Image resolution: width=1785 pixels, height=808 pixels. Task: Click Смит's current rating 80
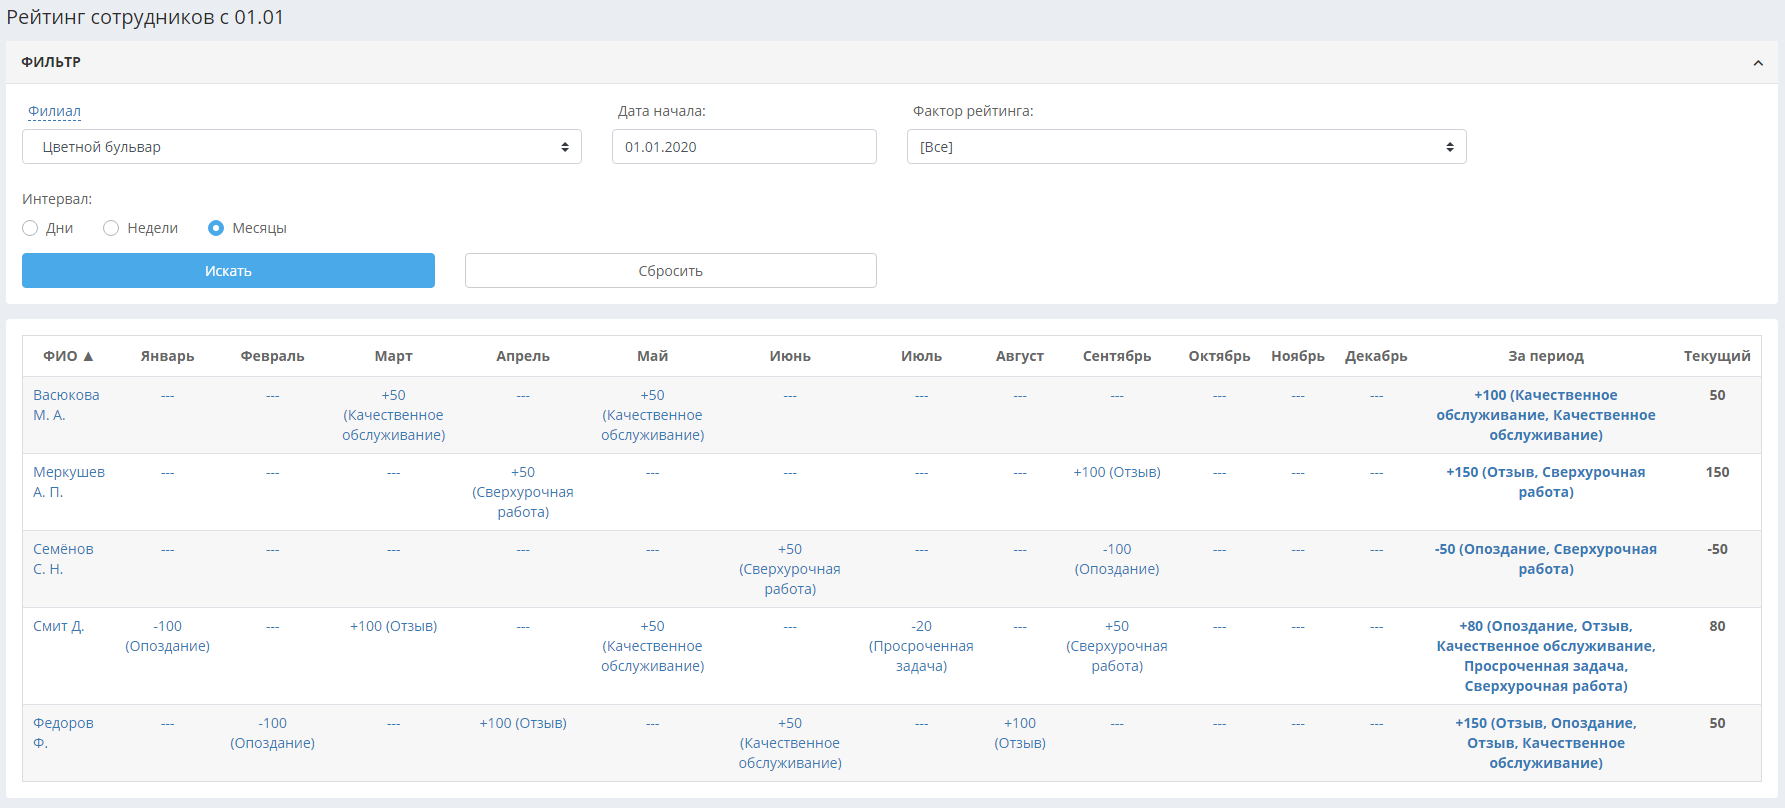(x=1717, y=626)
